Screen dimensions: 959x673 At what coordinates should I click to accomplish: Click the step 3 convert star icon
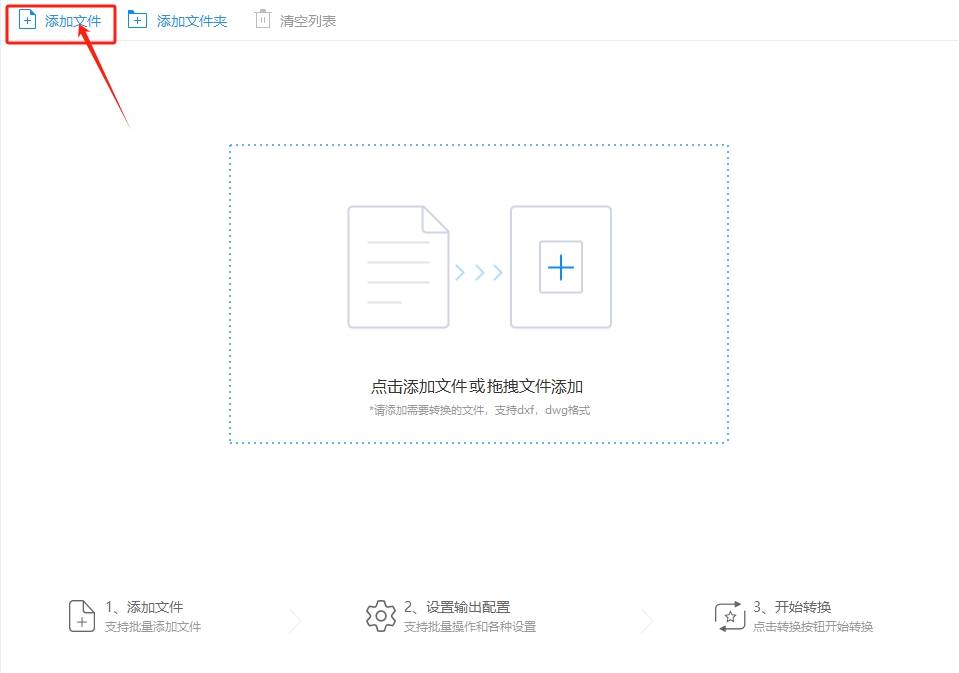point(729,616)
